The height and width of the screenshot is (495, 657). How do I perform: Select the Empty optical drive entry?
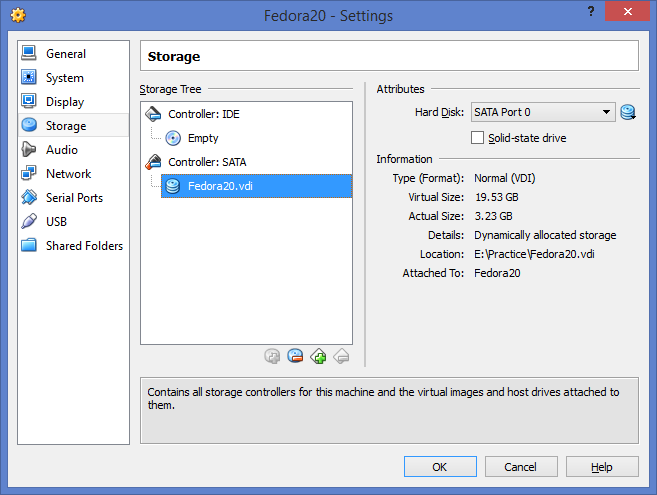(203, 138)
